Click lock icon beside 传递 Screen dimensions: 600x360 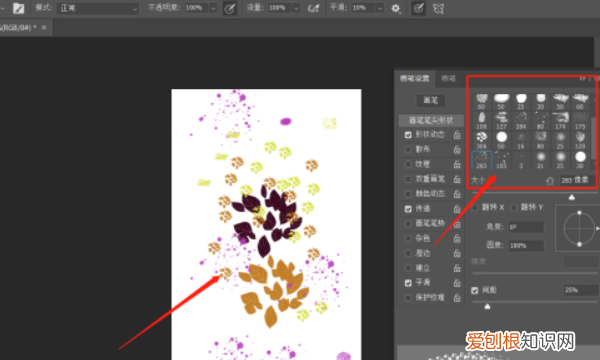[457, 209]
